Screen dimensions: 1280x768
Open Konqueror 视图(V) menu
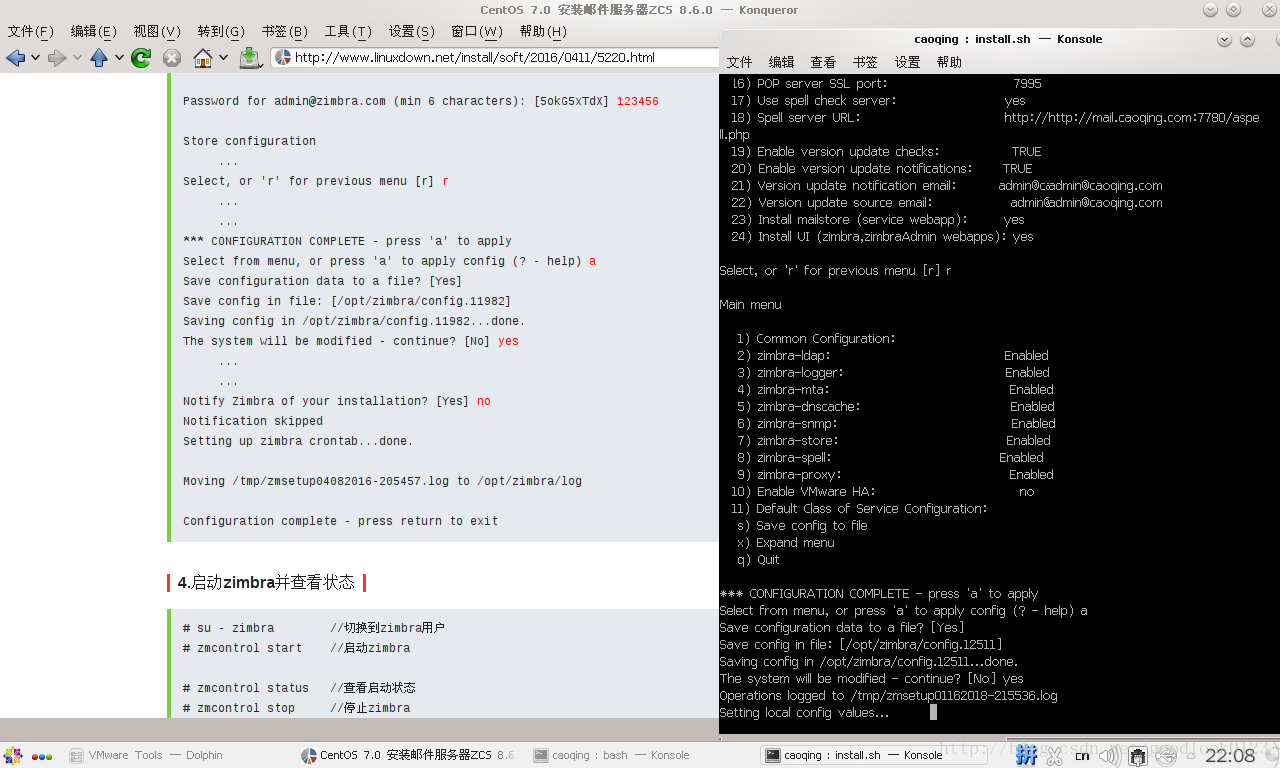click(x=157, y=32)
